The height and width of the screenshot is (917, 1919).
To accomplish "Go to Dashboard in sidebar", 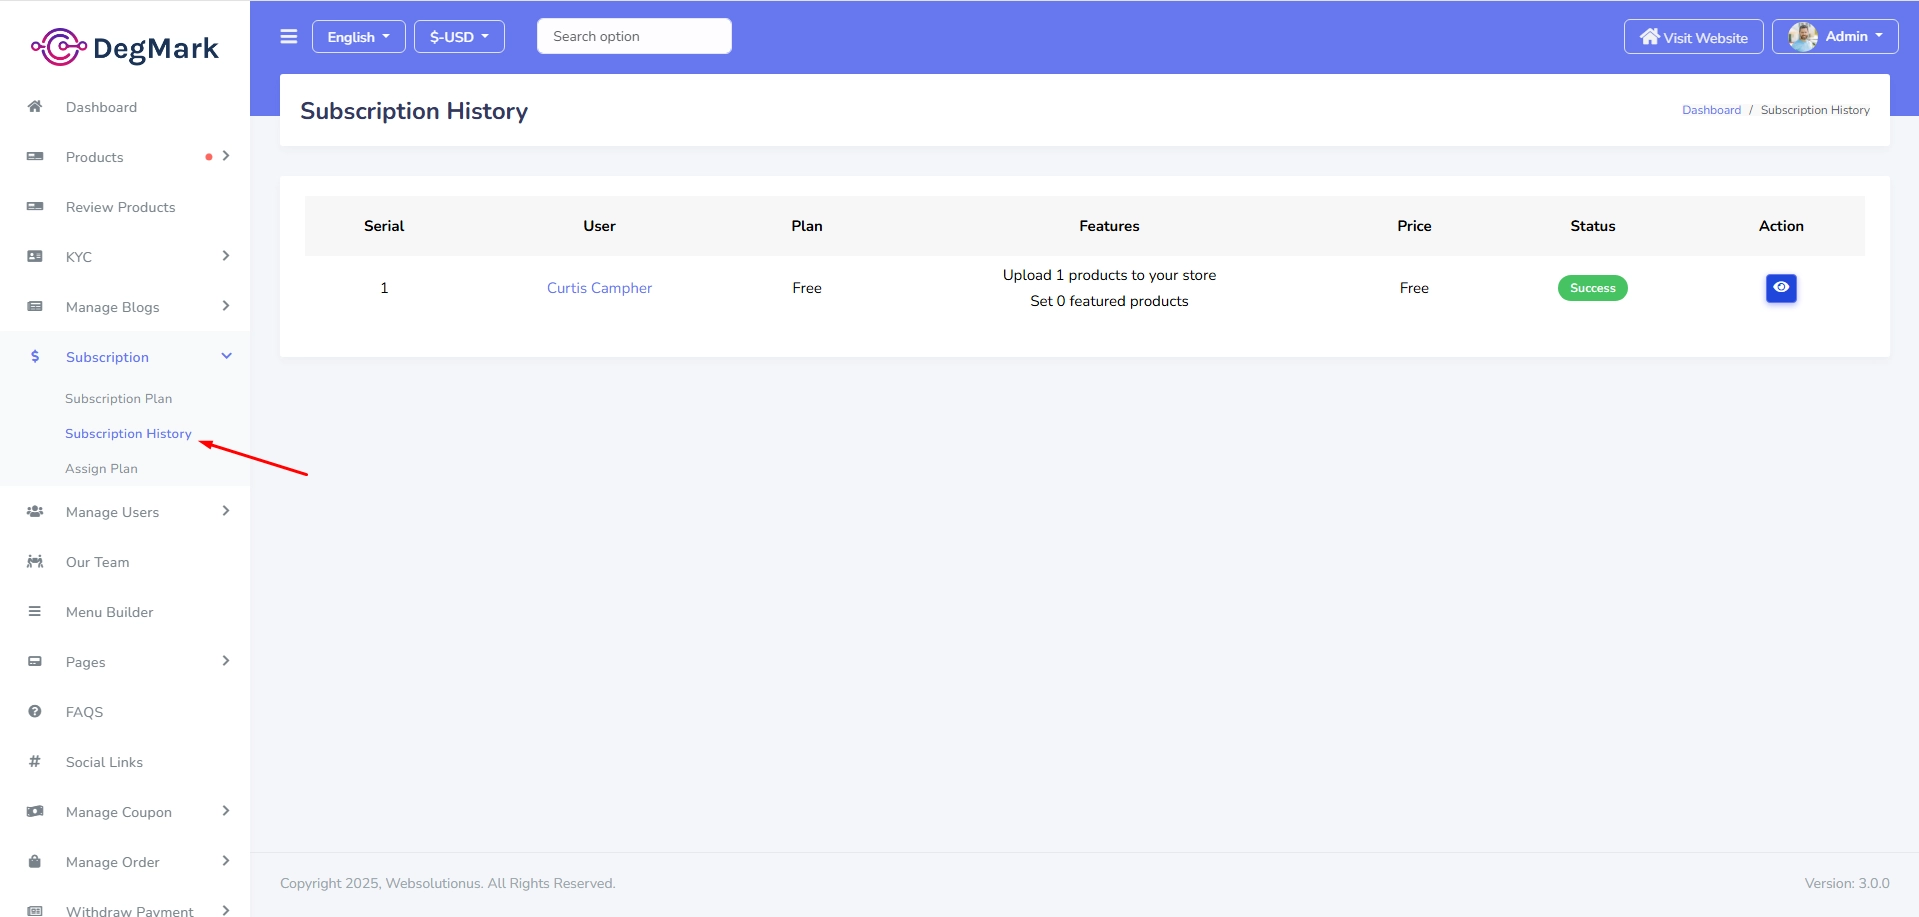I will point(101,107).
